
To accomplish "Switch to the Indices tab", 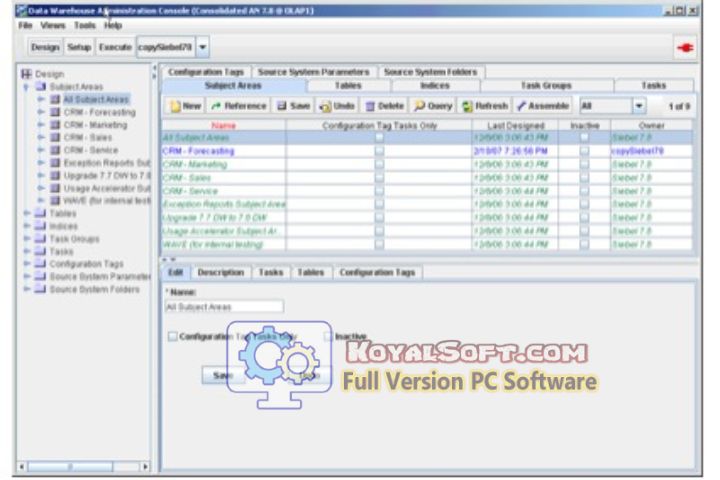I will [x=434, y=85].
